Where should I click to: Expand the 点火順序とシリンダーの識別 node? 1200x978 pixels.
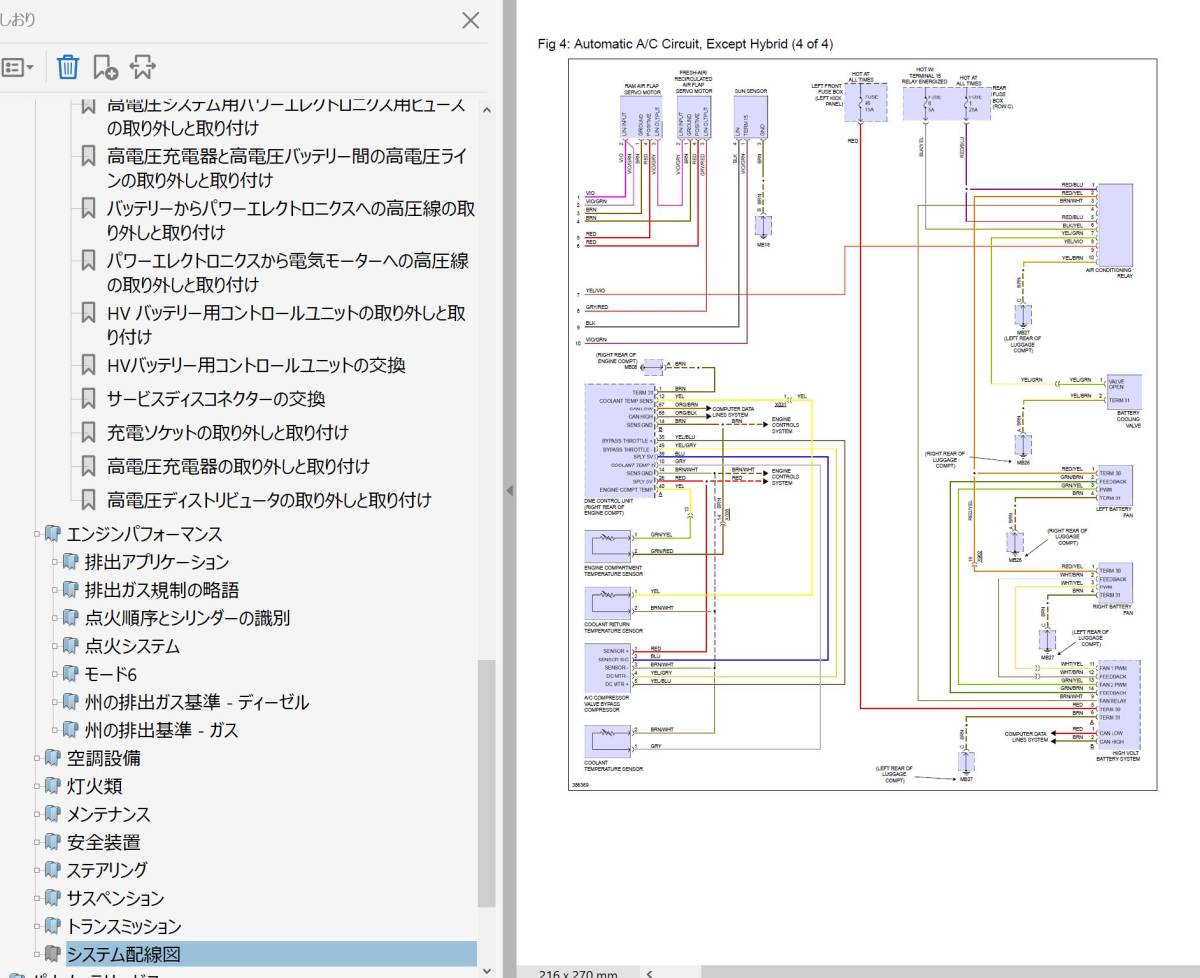pyautogui.click(x=54, y=618)
